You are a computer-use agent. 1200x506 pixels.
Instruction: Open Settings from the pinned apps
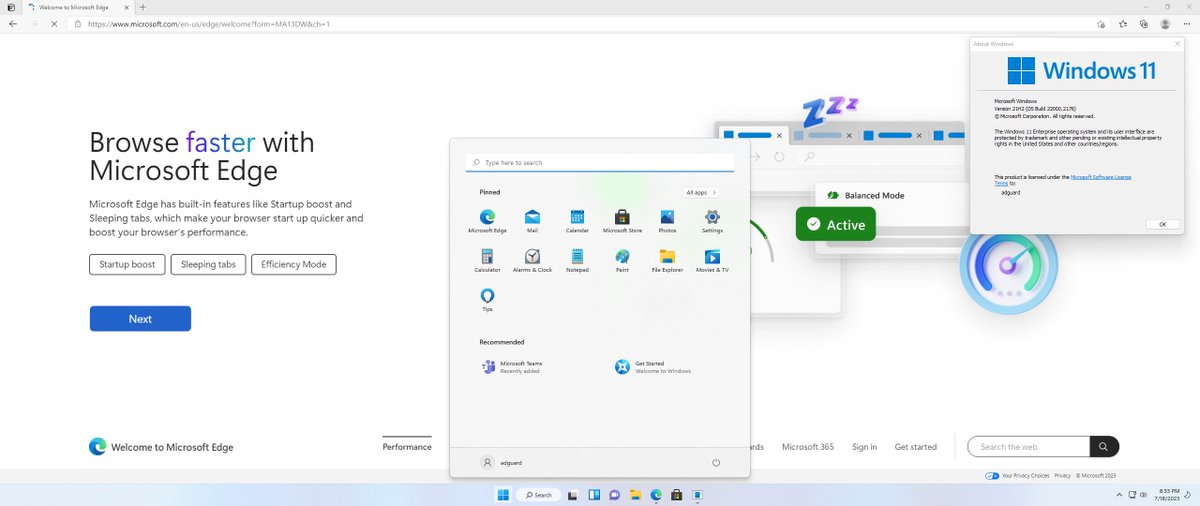coord(712,220)
